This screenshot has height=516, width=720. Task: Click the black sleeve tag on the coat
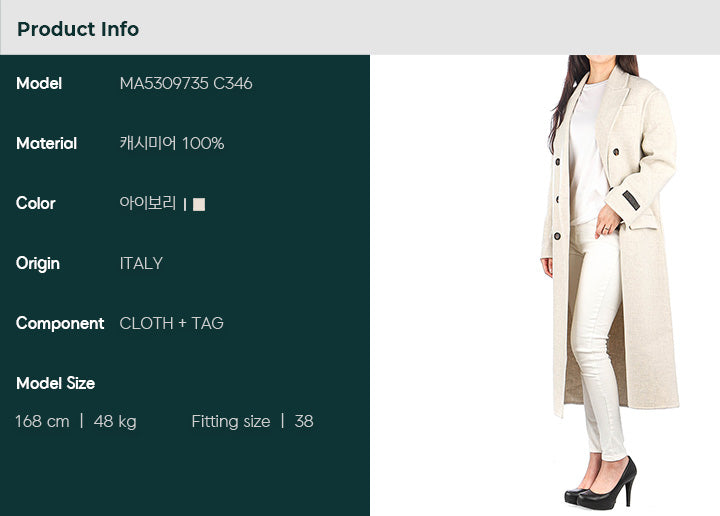(x=631, y=201)
